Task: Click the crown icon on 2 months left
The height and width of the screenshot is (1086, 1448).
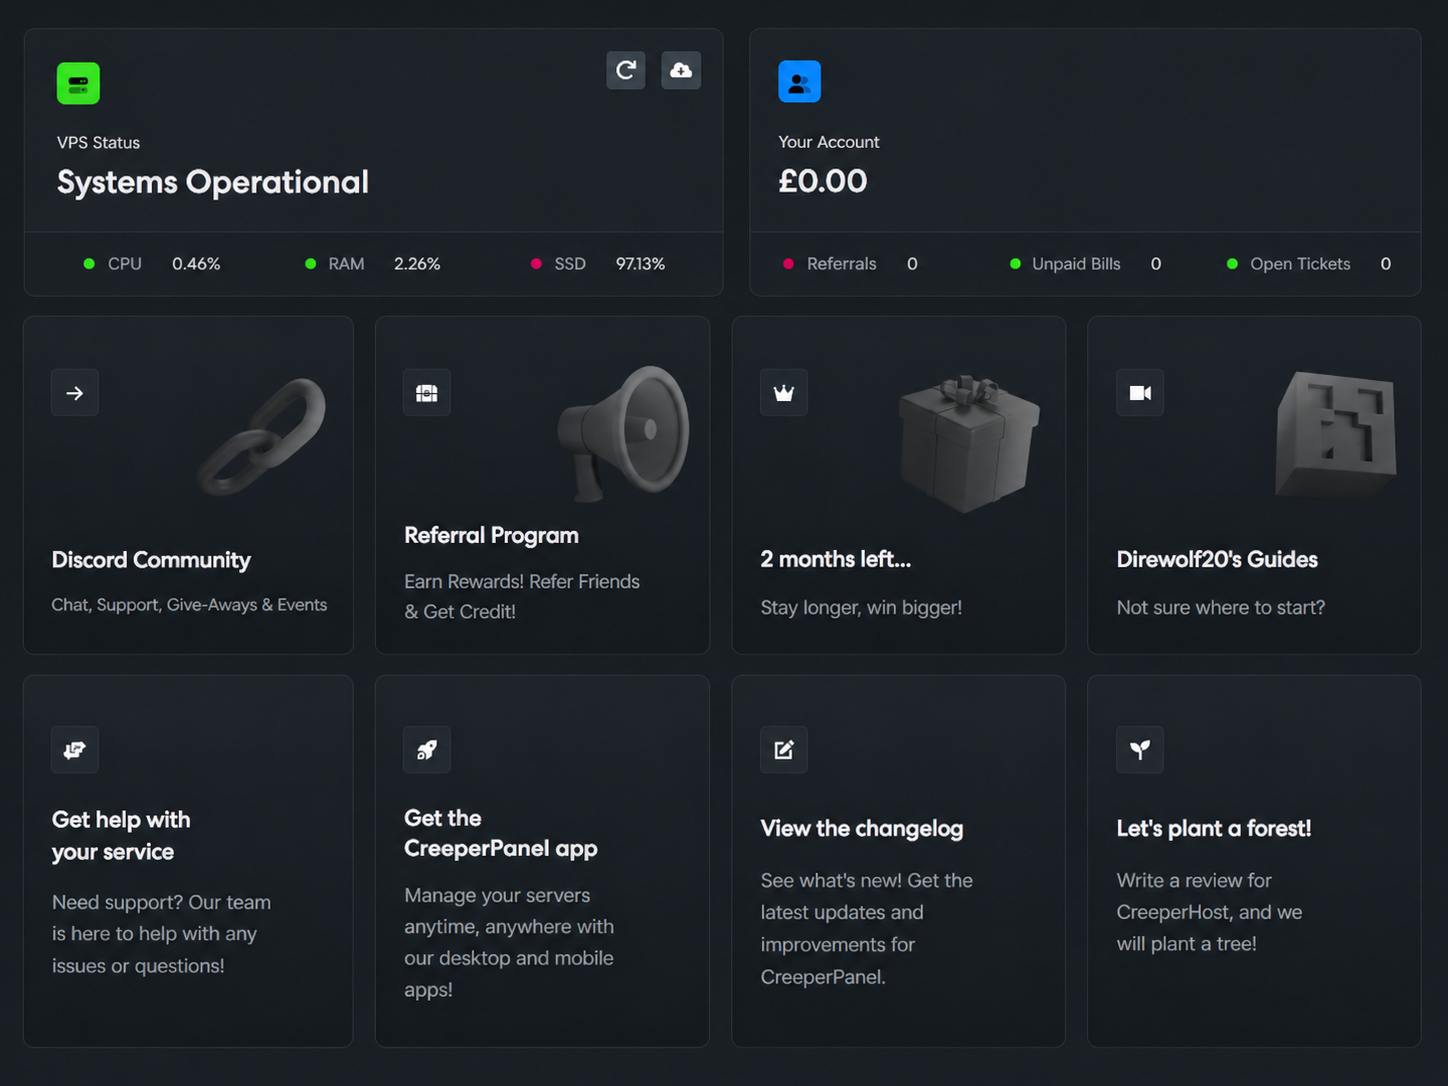Action: (x=784, y=393)
